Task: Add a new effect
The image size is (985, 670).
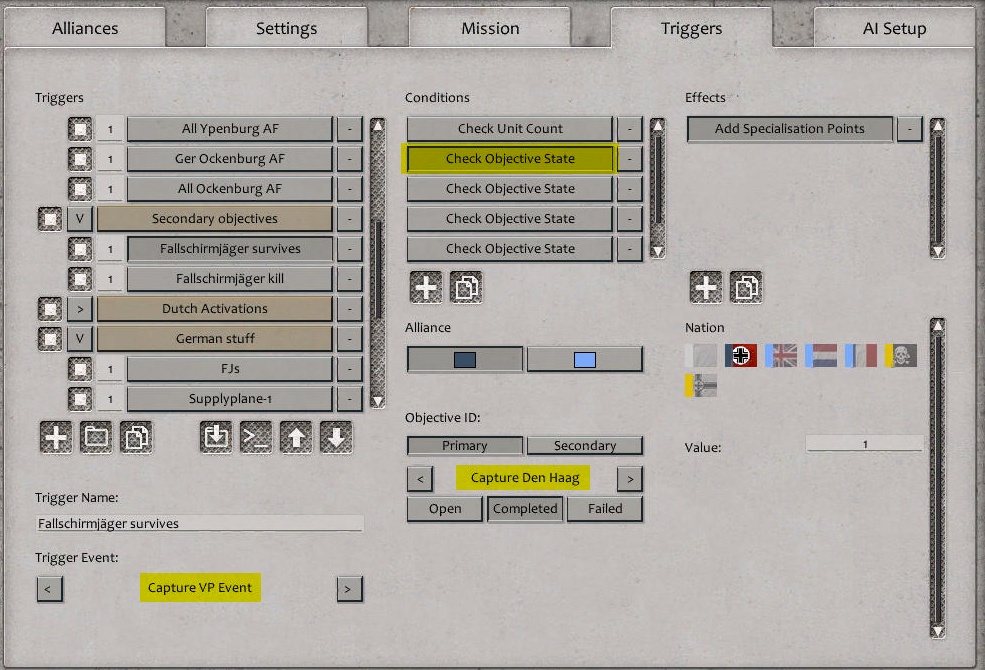Action: [706, 288]
